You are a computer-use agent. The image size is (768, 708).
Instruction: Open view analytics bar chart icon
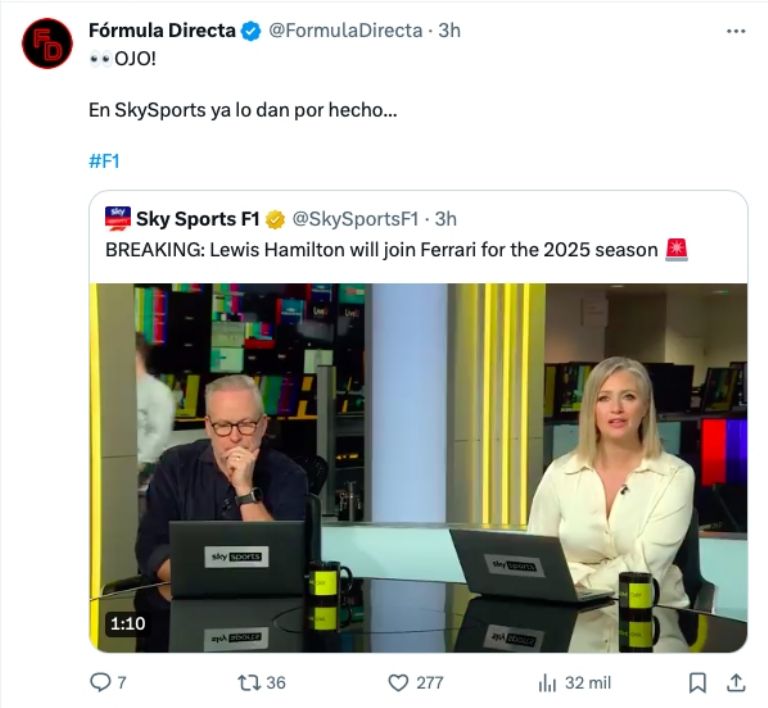click(547, 682)
